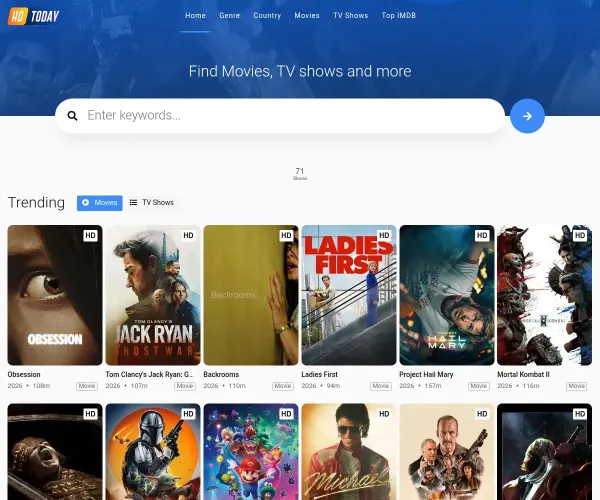Click the HD badge on Mortal Kombat II

pos(580,235)
